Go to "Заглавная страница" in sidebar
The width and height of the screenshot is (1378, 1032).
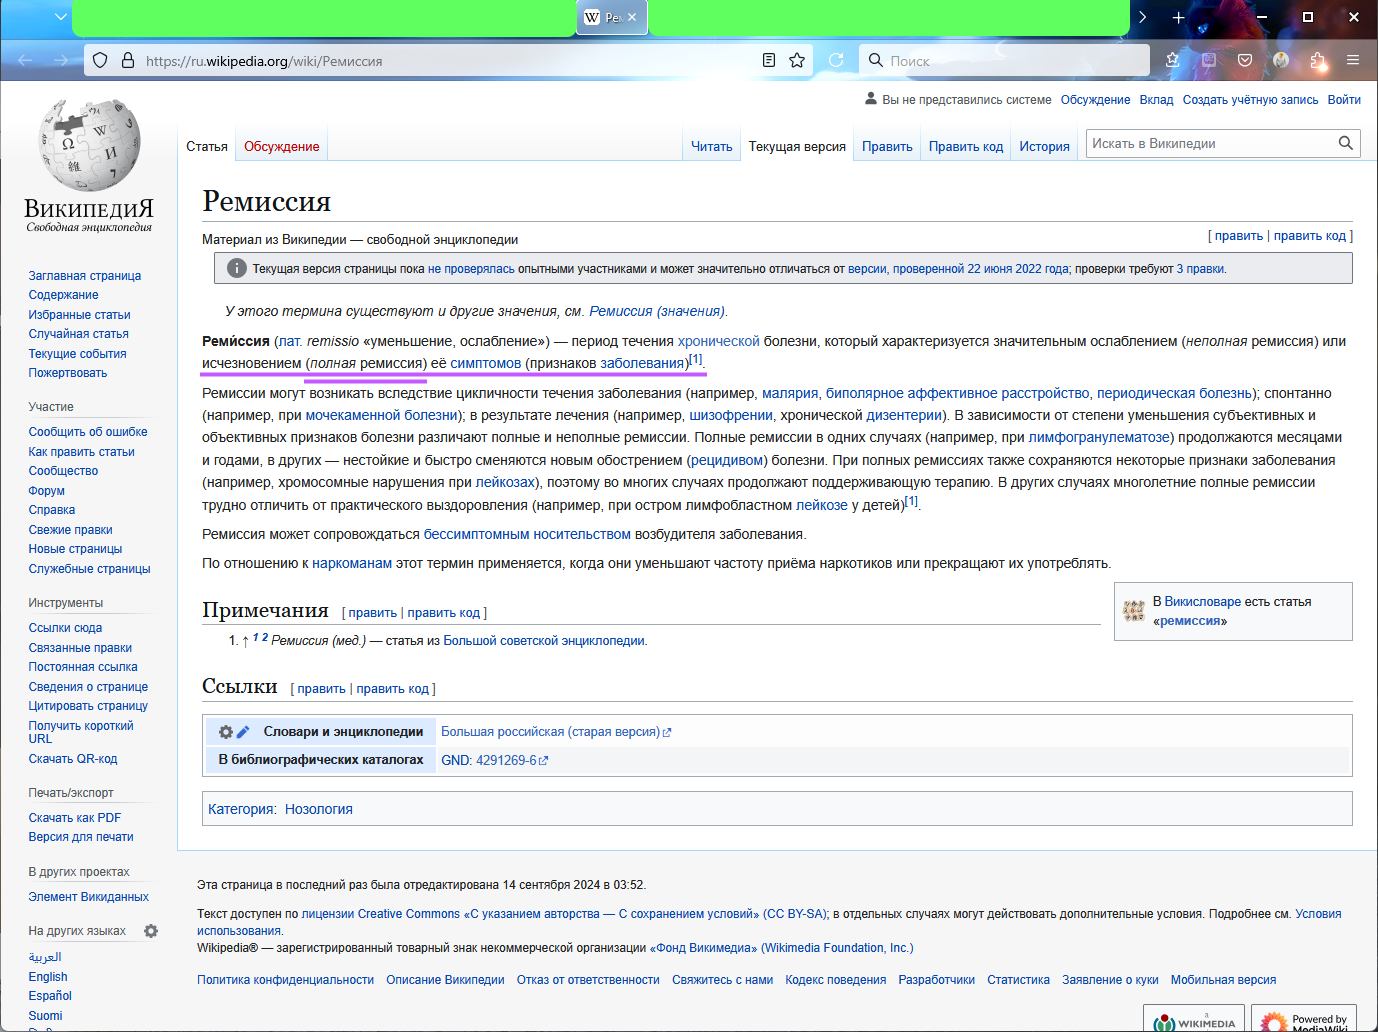click(85, 276)
